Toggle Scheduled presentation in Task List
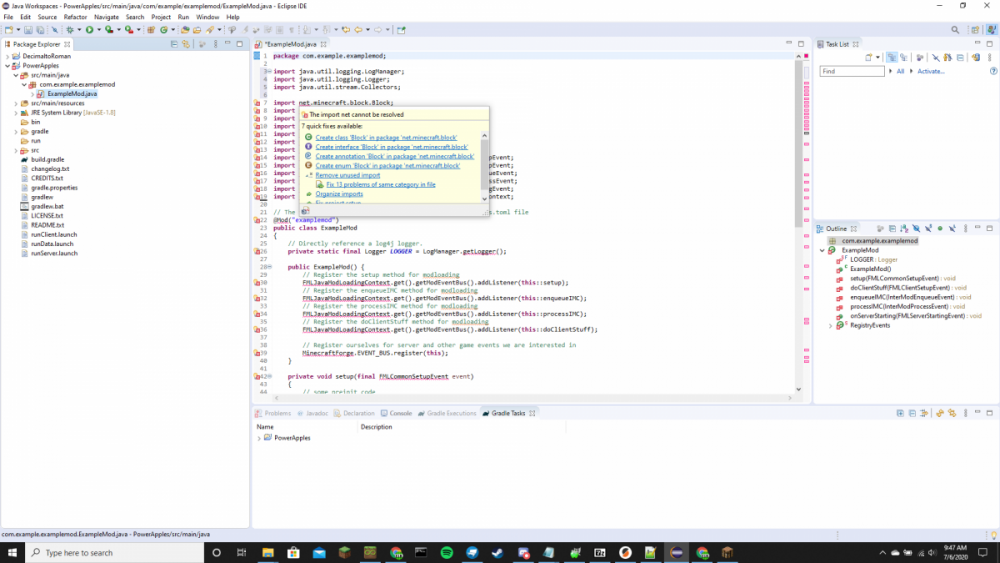 point(904,57)
